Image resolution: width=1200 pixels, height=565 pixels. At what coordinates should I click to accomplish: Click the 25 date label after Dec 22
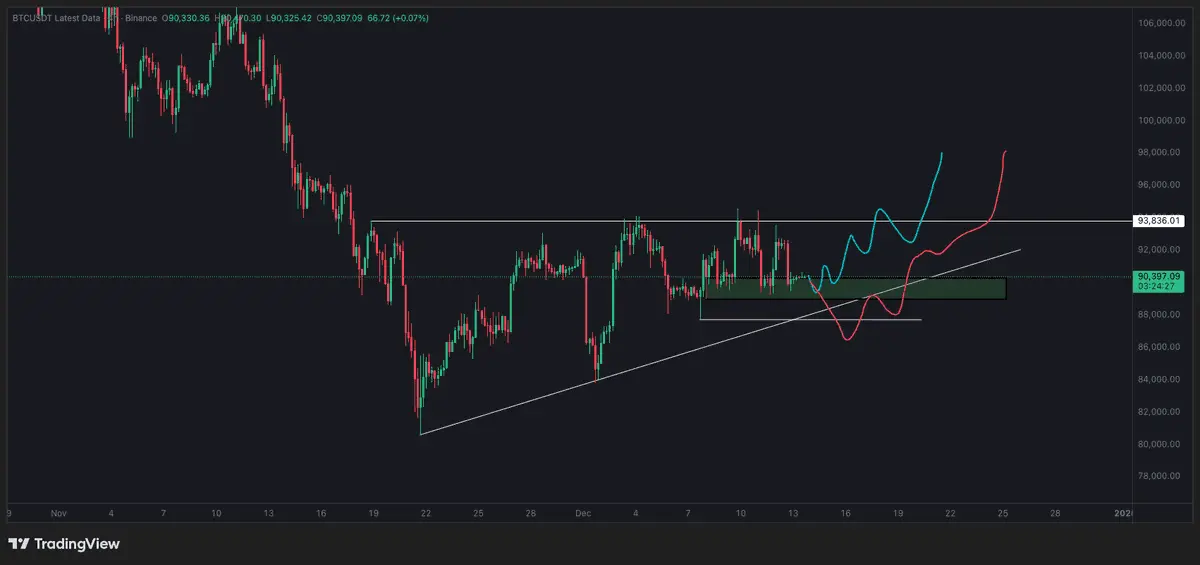[1003, 512]
